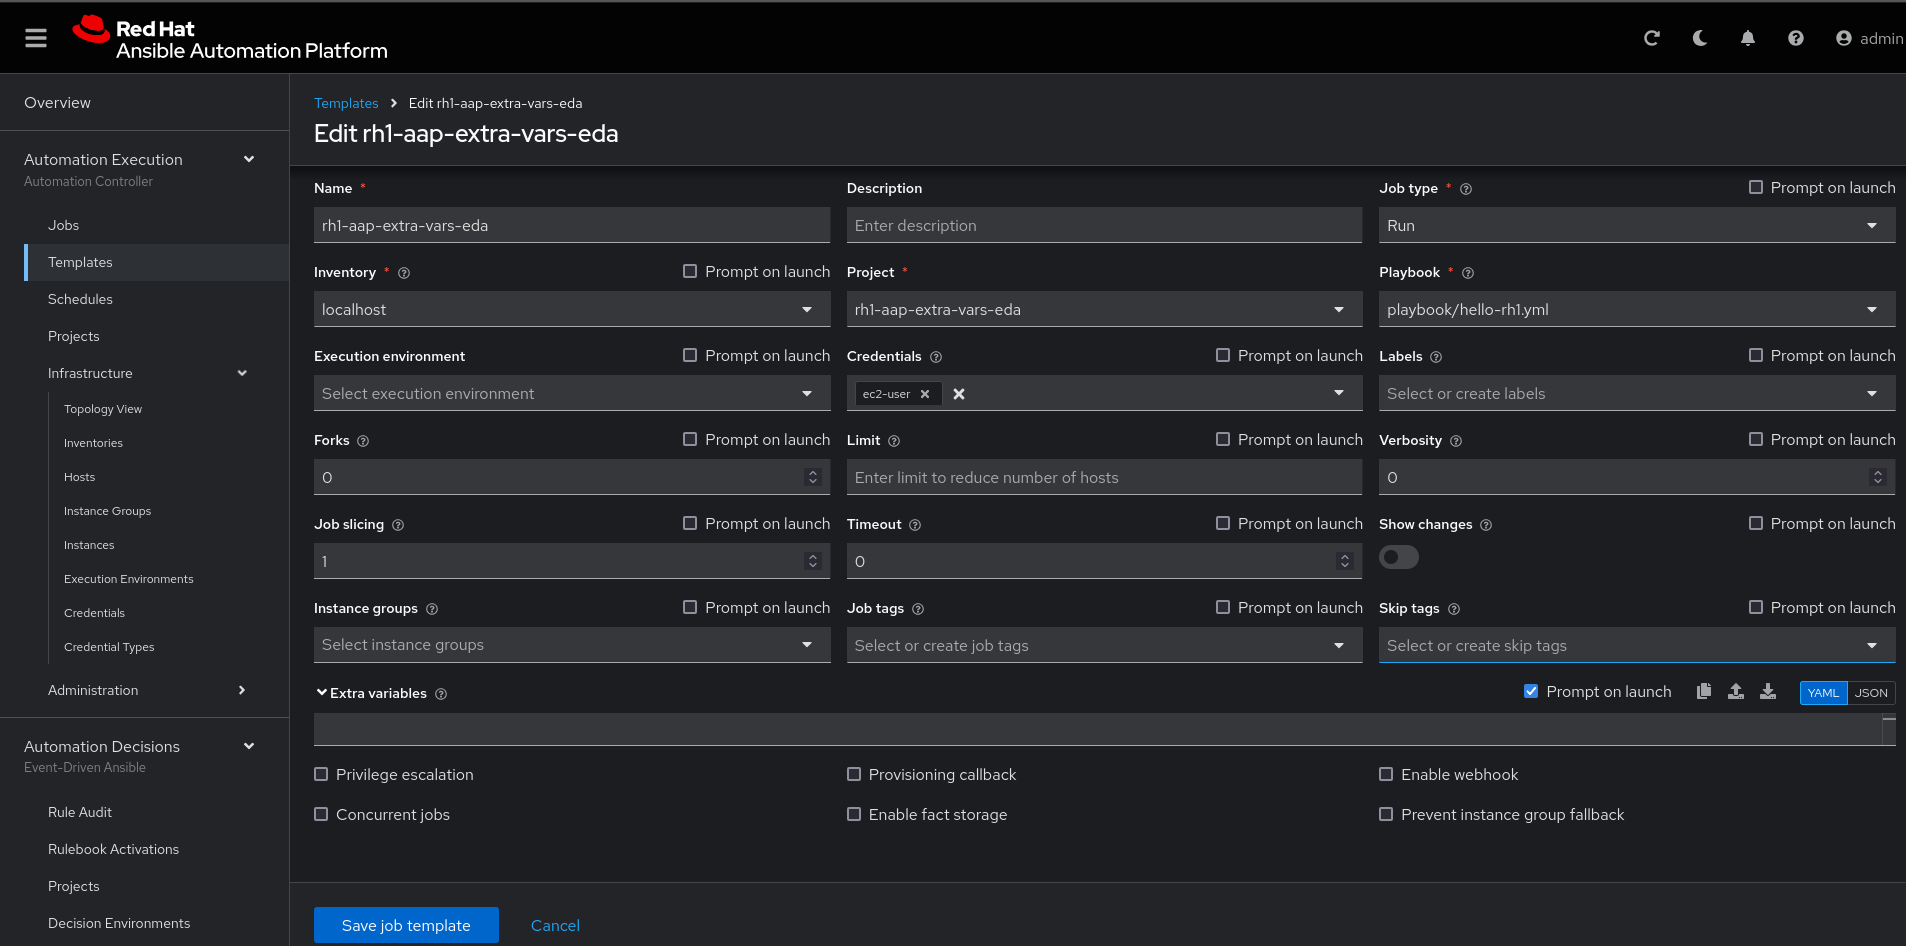1906x946 pixels.
Task: Click the Cancel link
Action: coord(555,925)
